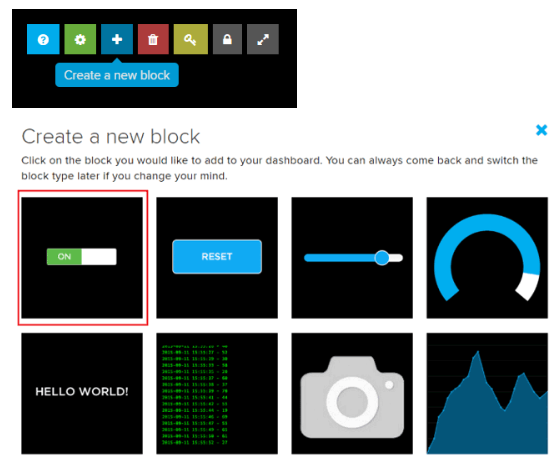The image size is (555, 464).
Task: Click the slider's round blue handle
Action: [x=382, y=258]
